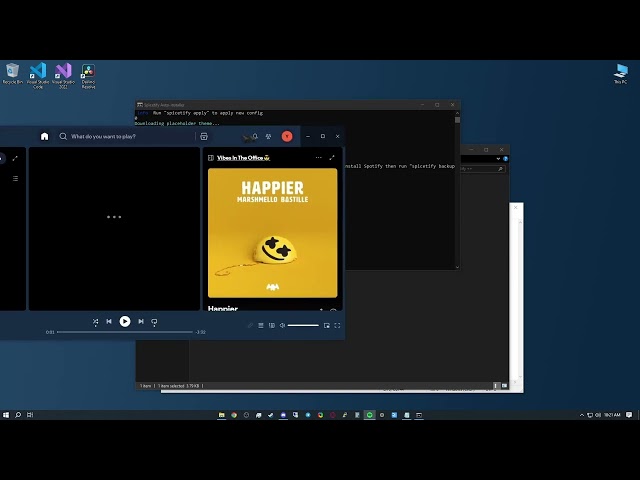Screen dimensions: 640x480
Task: Click File Explorer search box
Action: 483,169
